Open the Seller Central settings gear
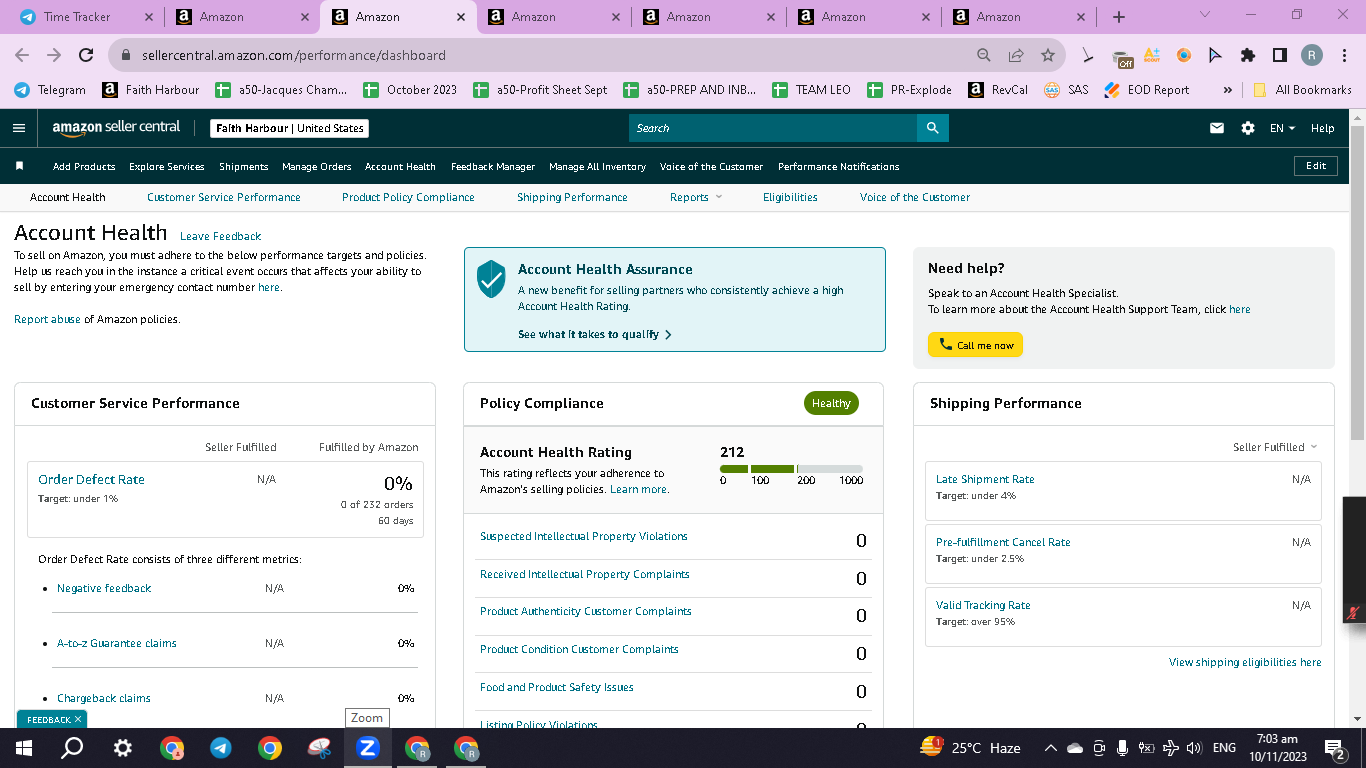The width and height of the screenshot is (1366, 768). point(1247,128)
